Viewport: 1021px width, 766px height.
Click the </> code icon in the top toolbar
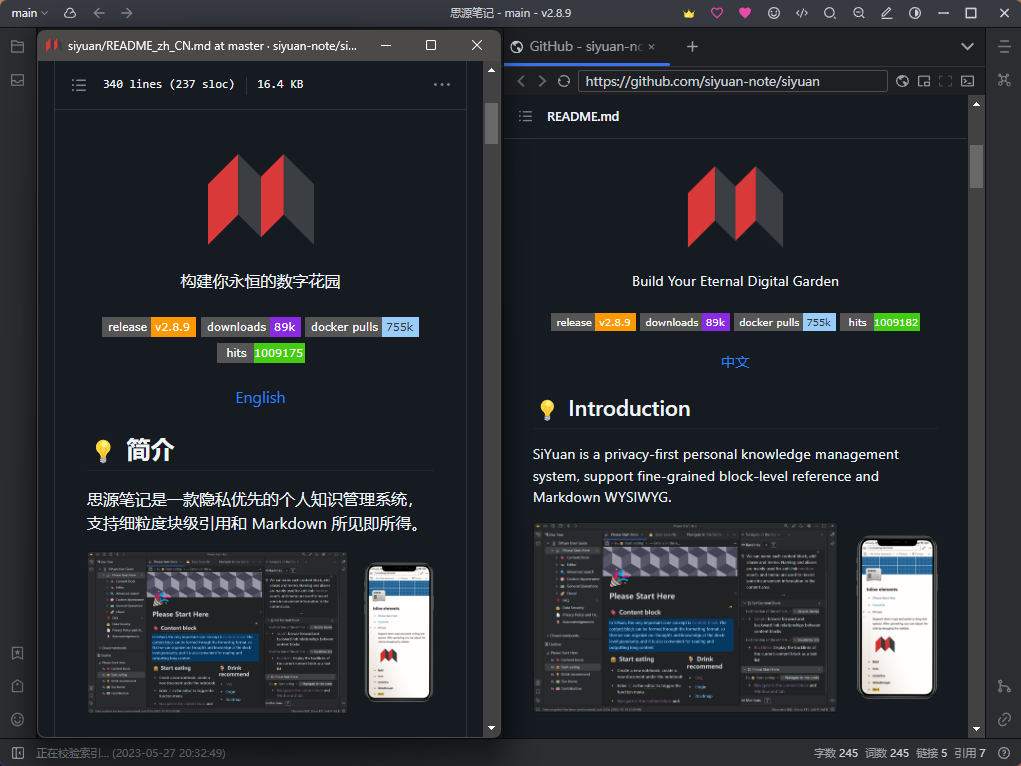click(802, 13)
